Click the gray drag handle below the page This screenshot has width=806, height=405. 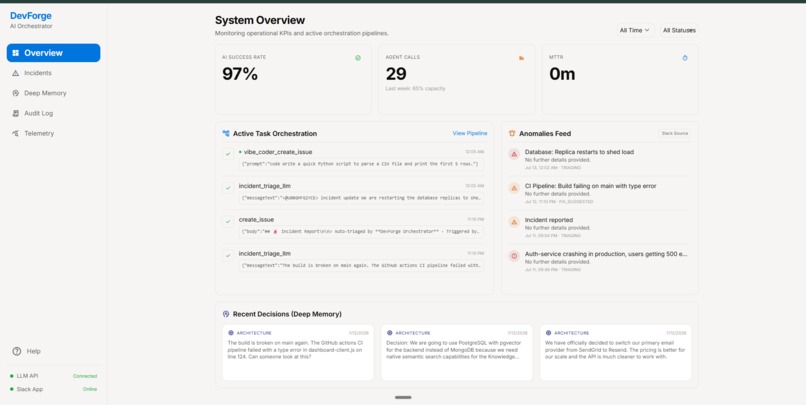403,397
